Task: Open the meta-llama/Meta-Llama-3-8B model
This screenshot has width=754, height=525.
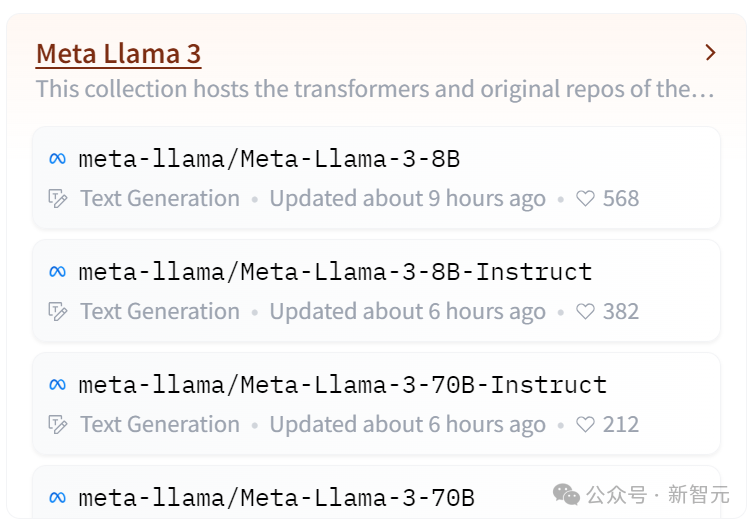Action: pos(269,159)
